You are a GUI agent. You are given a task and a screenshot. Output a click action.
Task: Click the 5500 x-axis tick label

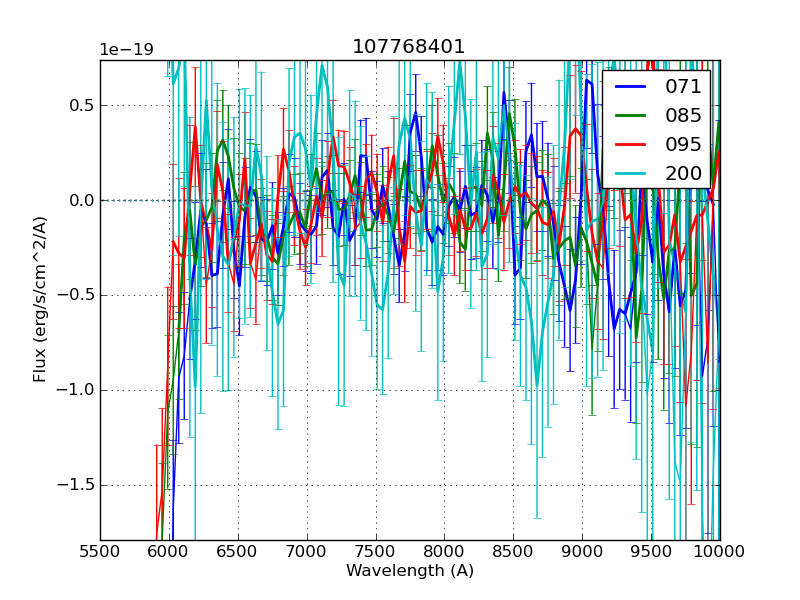(x=100, y=551)
